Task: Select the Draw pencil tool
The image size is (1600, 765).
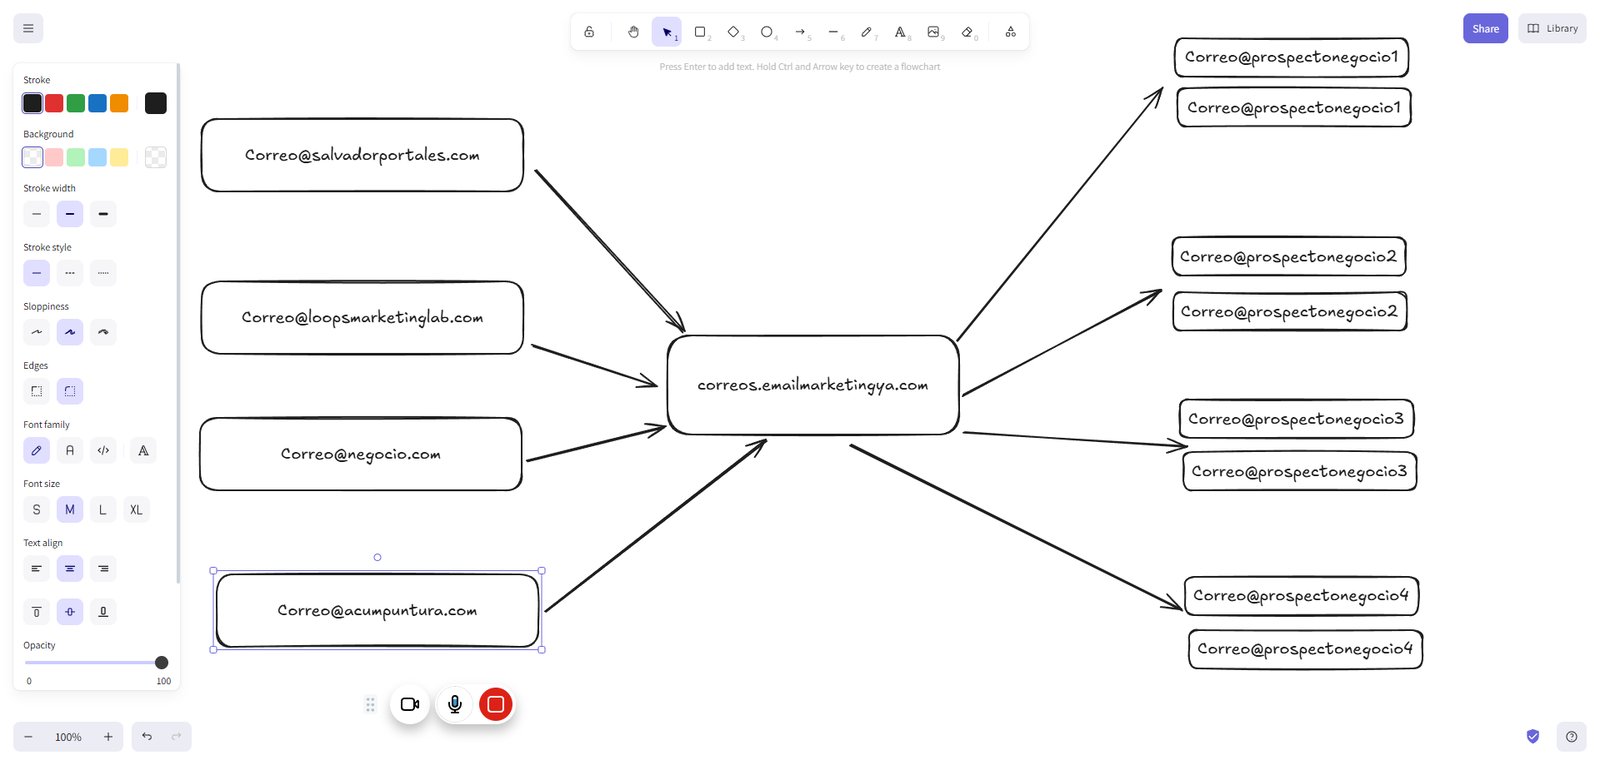Action: [867, 32]
